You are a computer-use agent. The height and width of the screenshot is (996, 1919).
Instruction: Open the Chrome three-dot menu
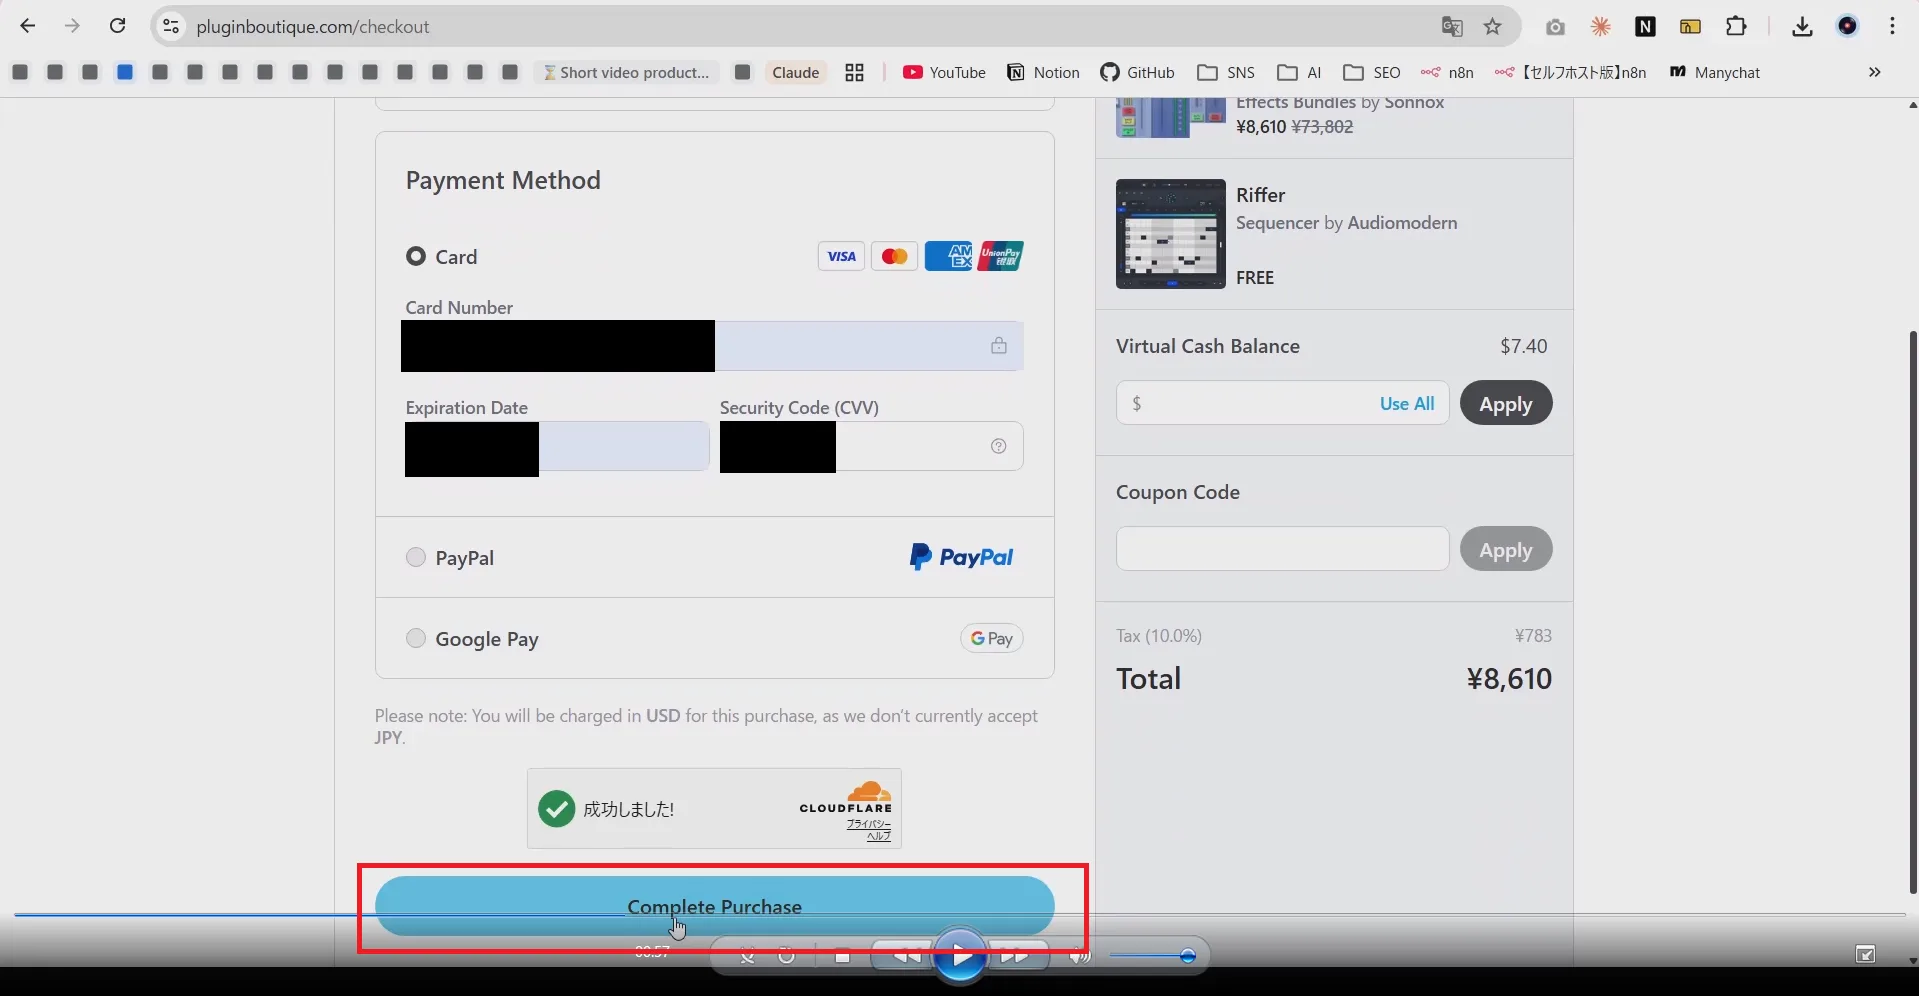coord(1892,27)
